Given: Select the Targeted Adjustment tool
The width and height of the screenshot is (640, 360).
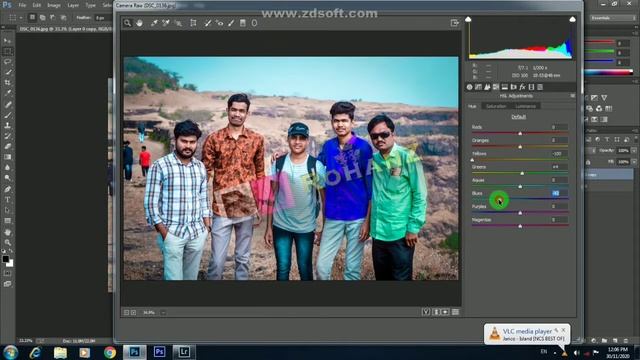Looking at the screenshot, I should [x=178, y=23].
